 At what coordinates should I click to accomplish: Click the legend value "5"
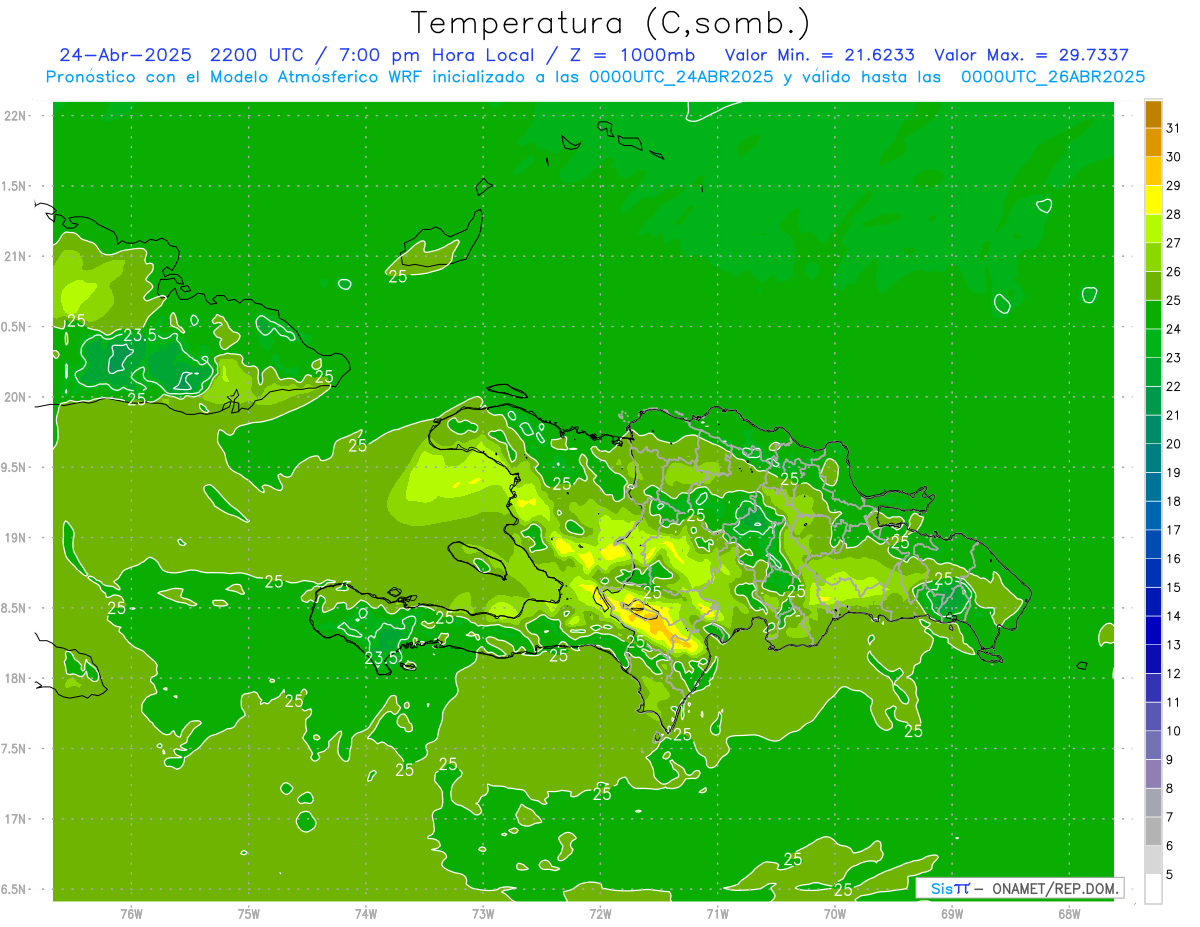point(1170,875)
